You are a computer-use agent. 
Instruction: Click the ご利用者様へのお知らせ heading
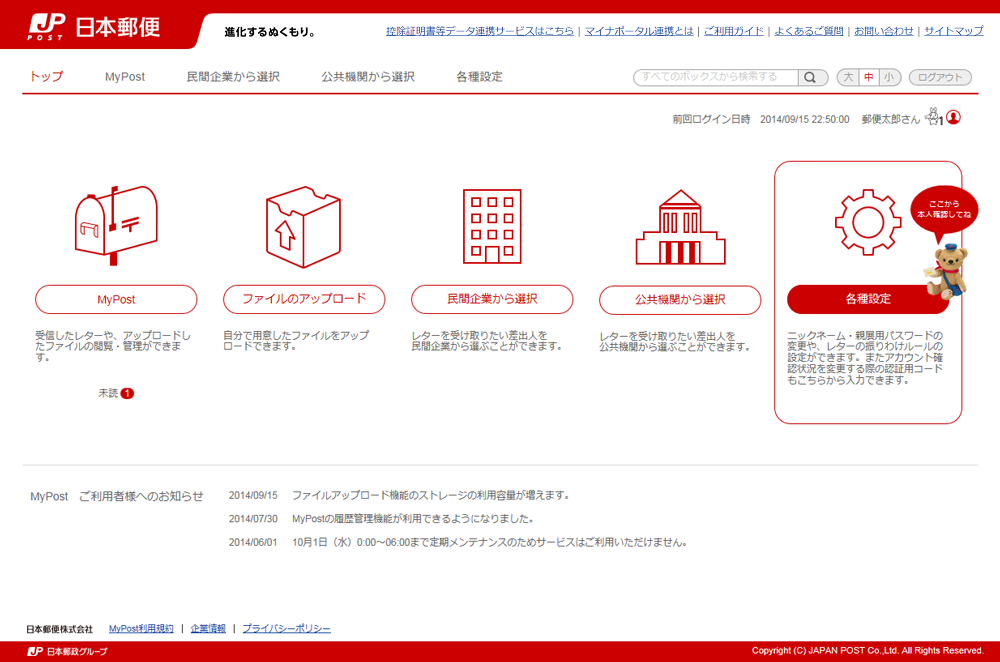(x=141, y=496)
